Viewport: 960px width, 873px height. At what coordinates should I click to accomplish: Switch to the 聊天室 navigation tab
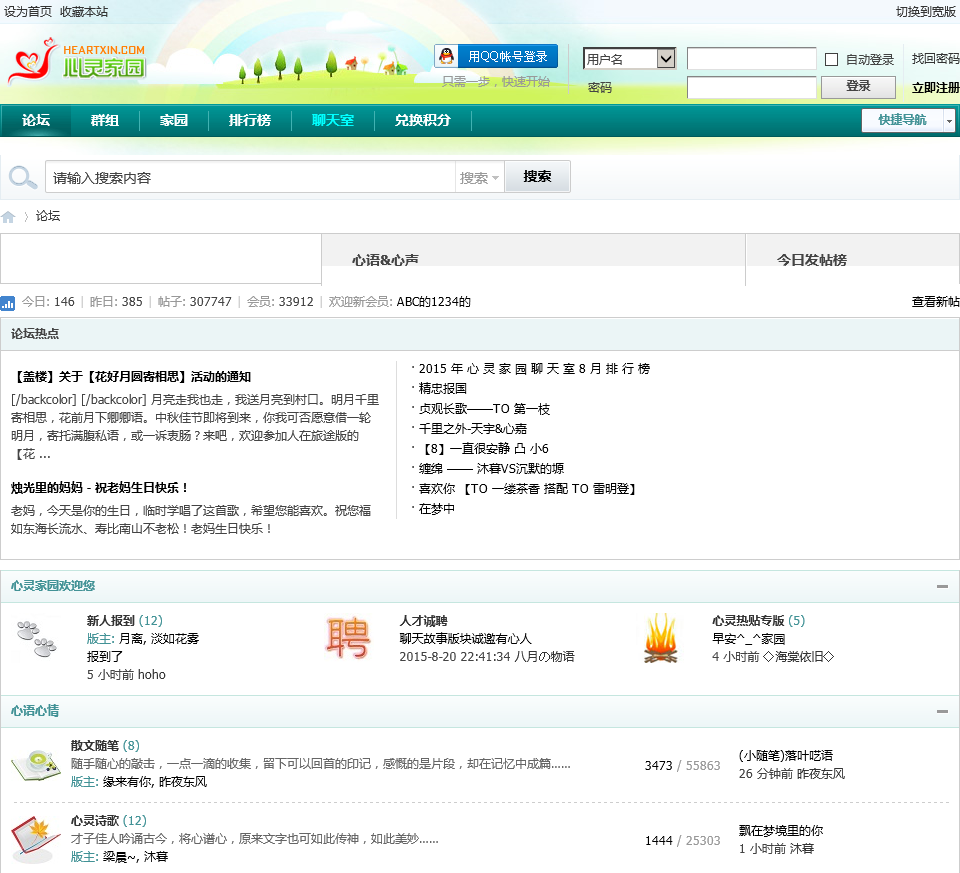[332, 120]
